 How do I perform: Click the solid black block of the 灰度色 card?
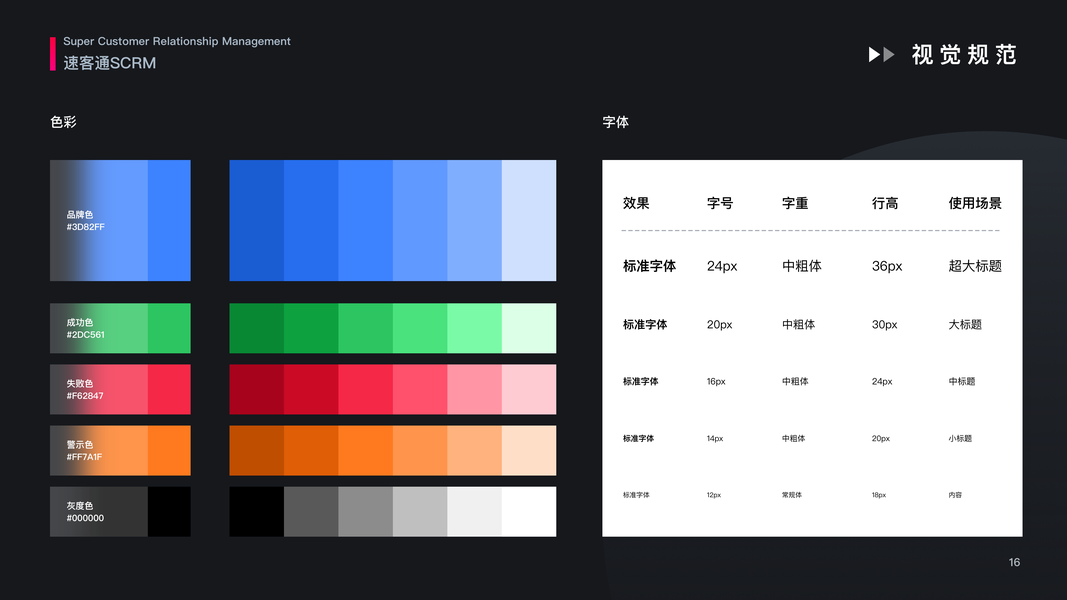point(169,512)
